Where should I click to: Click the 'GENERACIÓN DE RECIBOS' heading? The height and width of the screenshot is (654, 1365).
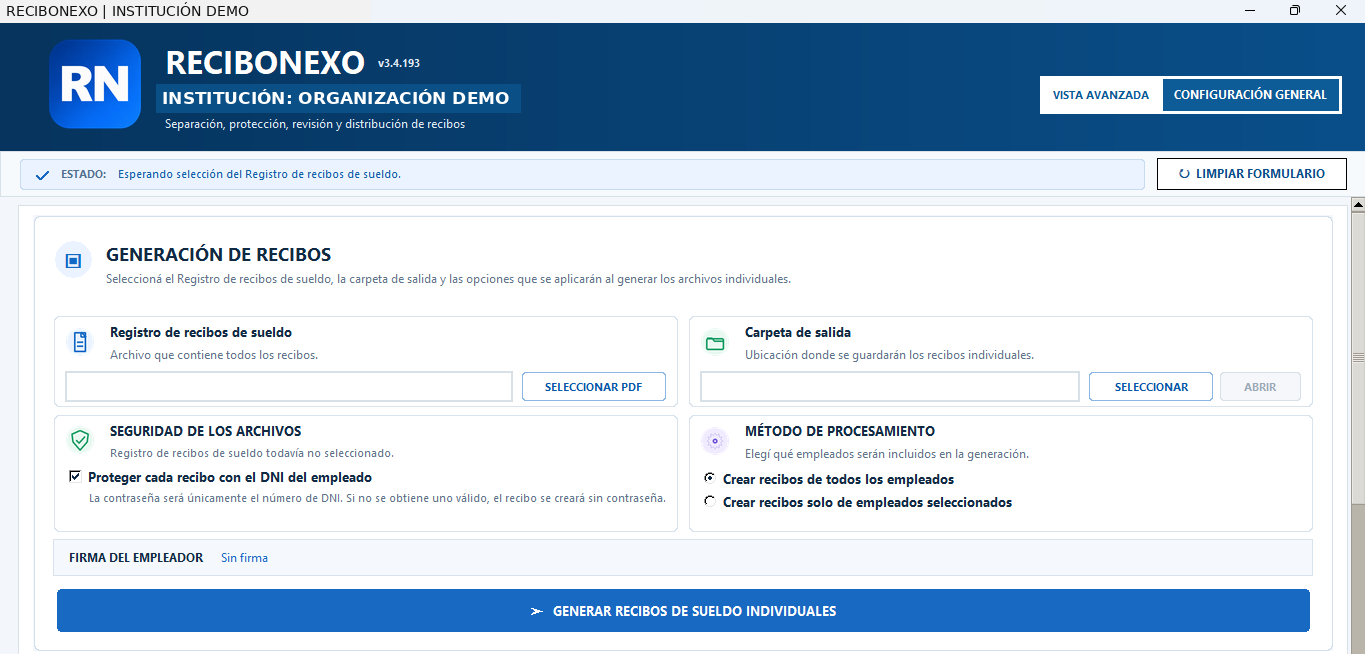tap(219, 255)
